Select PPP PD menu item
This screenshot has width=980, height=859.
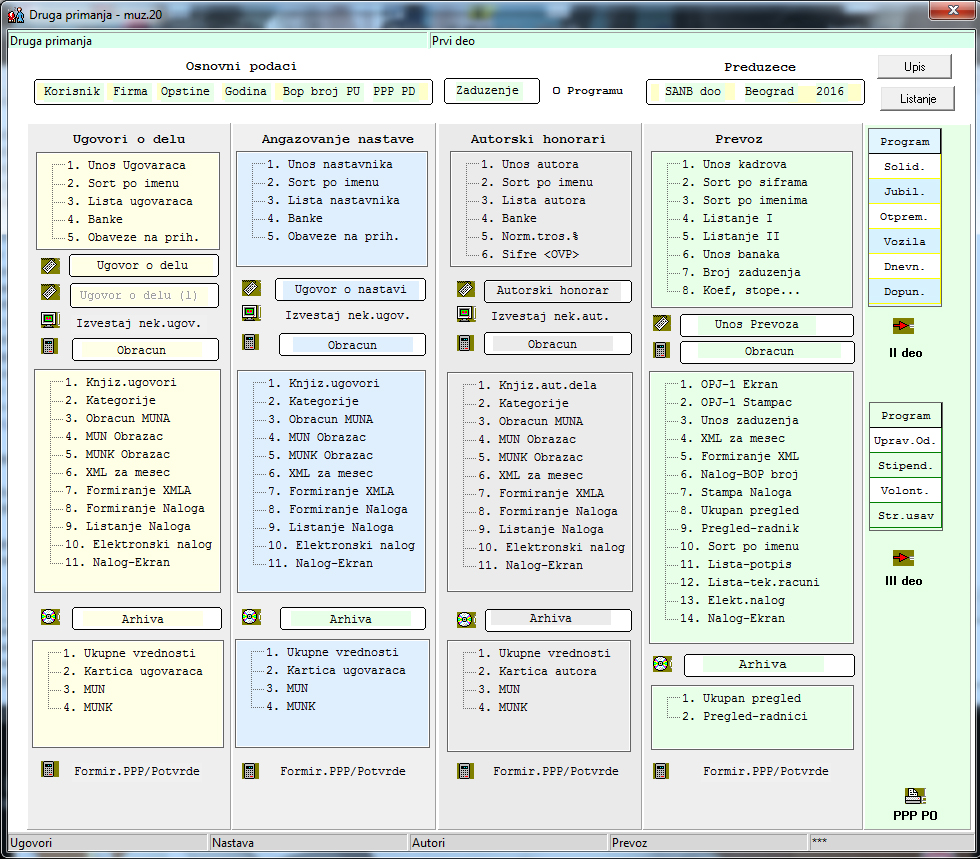pyautogui.click(x=394, y=91)
